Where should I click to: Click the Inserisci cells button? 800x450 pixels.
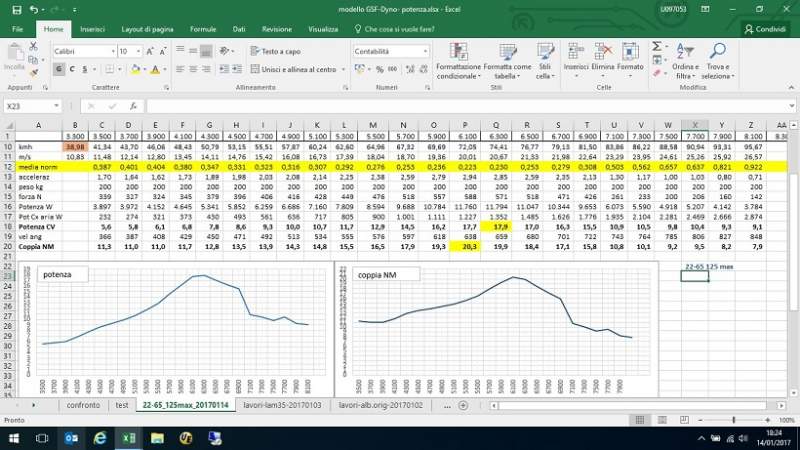(x=576, y=61)
